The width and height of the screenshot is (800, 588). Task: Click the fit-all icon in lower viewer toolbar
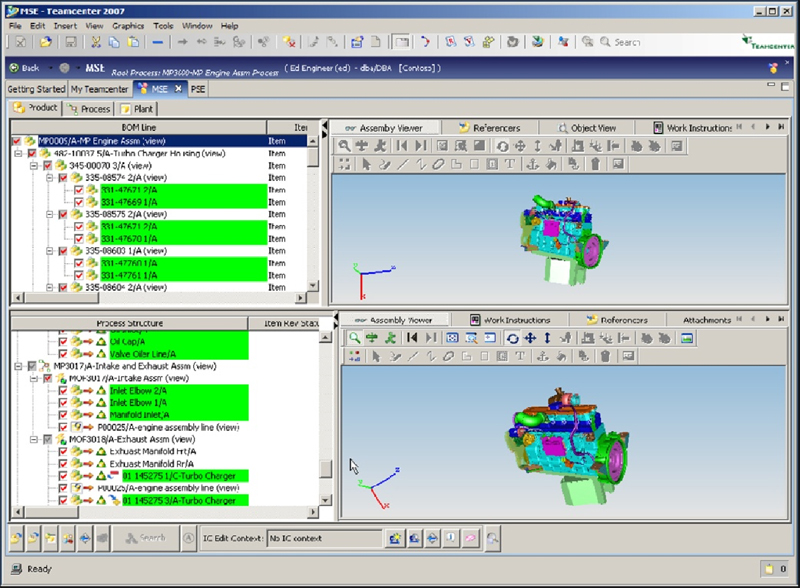452,338
